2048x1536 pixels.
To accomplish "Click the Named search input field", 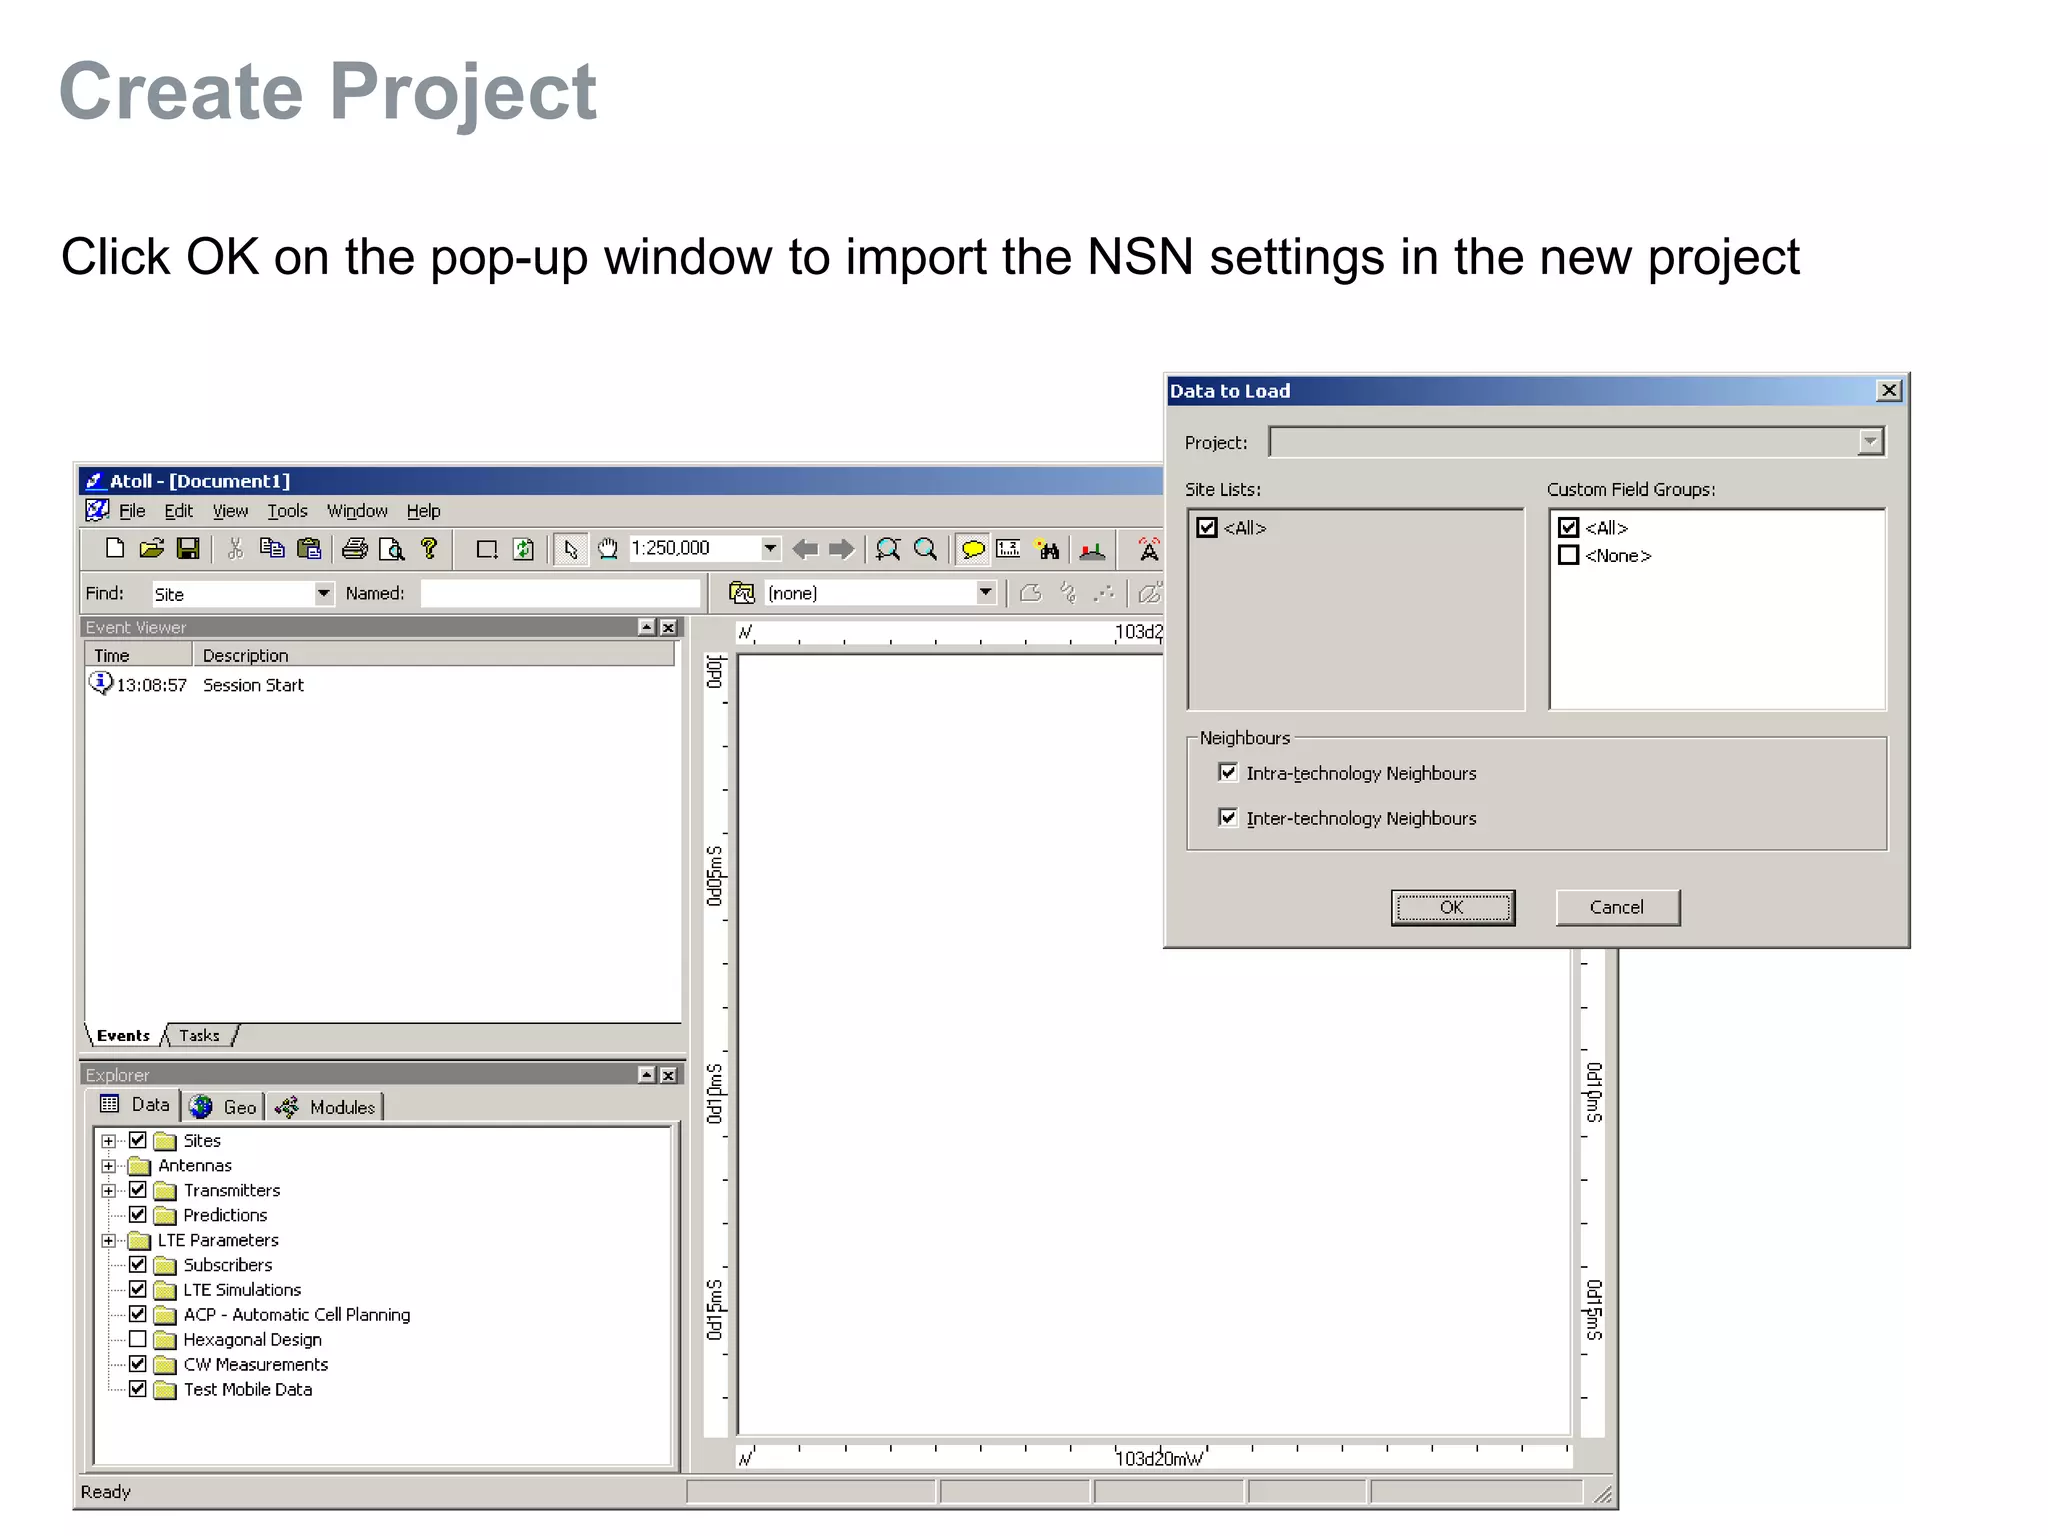I will point(559,593).
